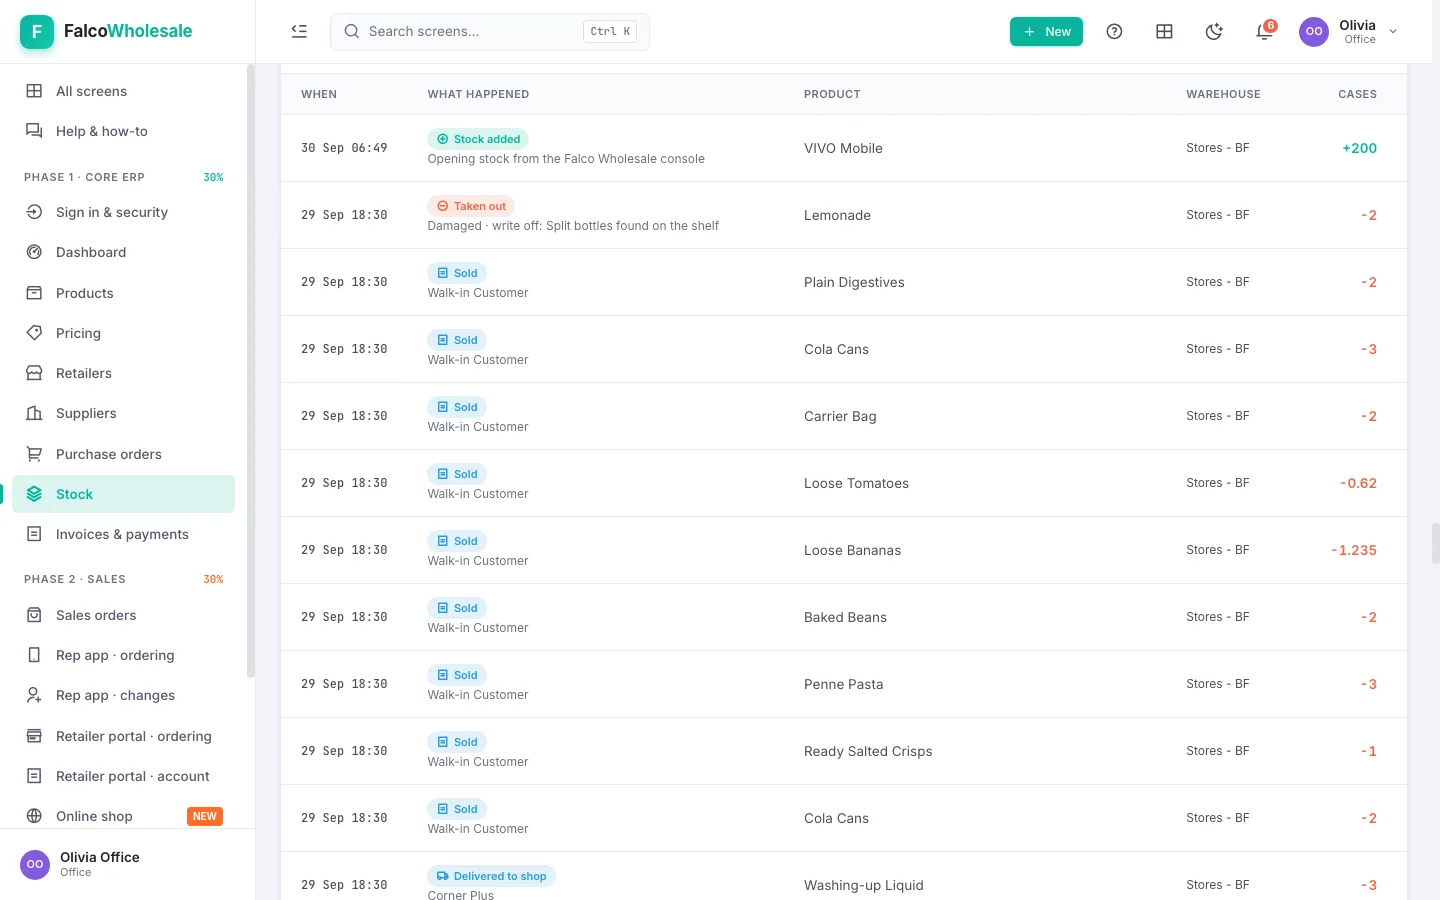The height and width of the screenshot is (900, 1440).
Task: Focus the Search screens field
Action: pos(490,31)
